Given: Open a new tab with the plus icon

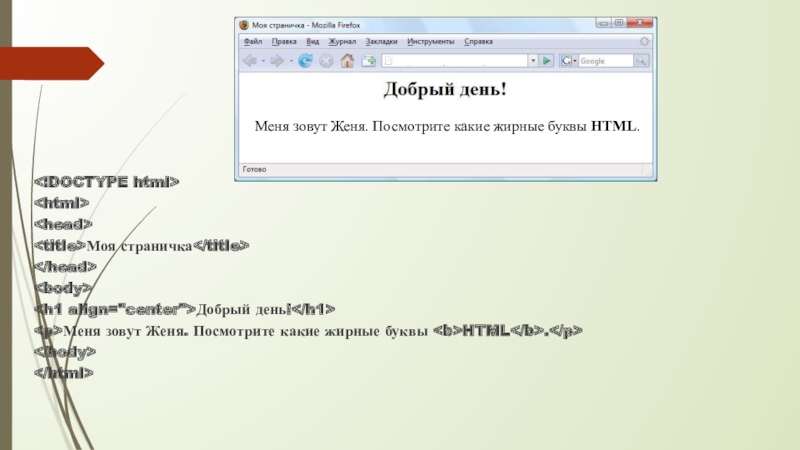Looking at the screenshot, I should [x=368, y=61].
